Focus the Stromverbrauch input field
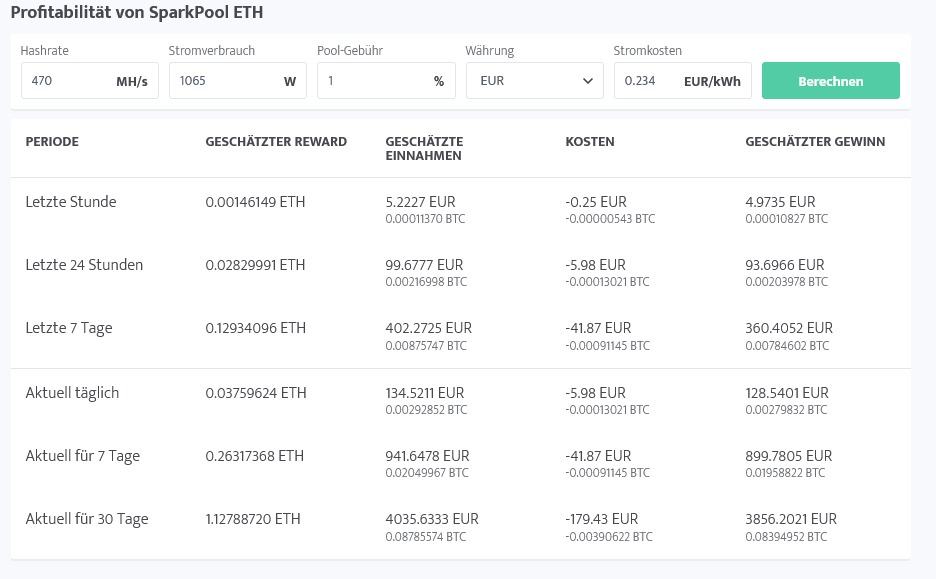 [222, 81]
